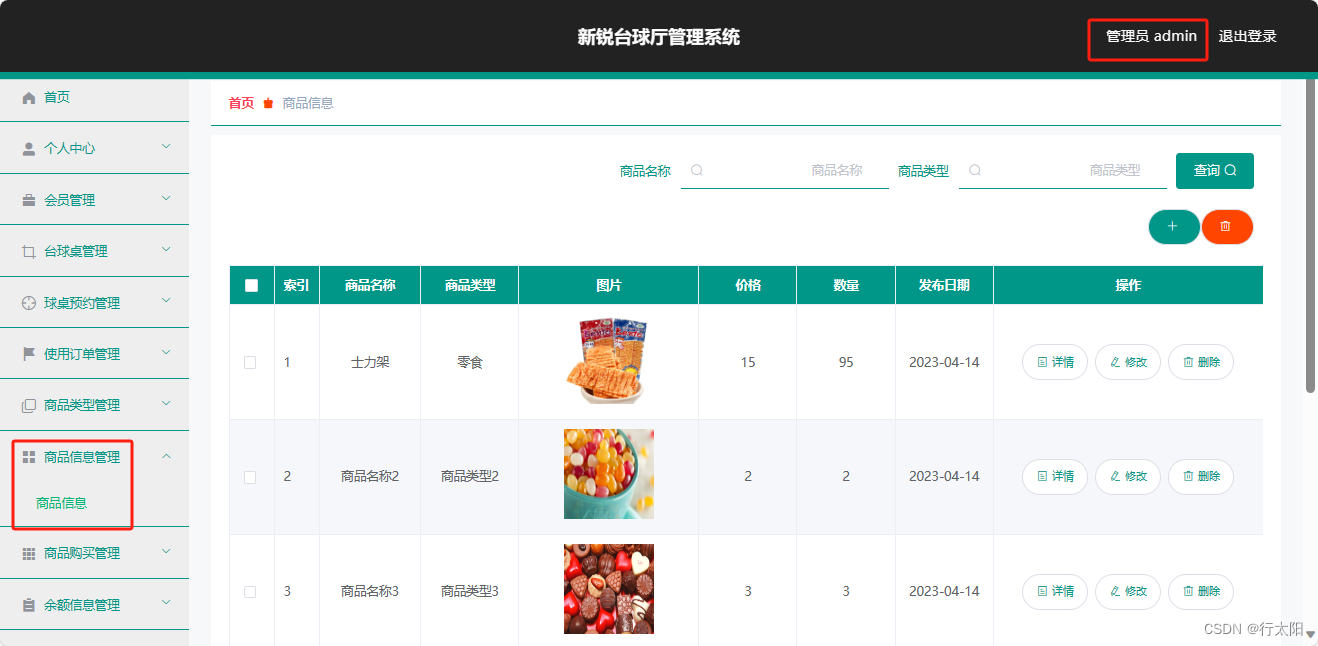Click 详情 button for 商品名称3 row
The width and height of the screenshot is (1318, 646).
(1055, 592)
